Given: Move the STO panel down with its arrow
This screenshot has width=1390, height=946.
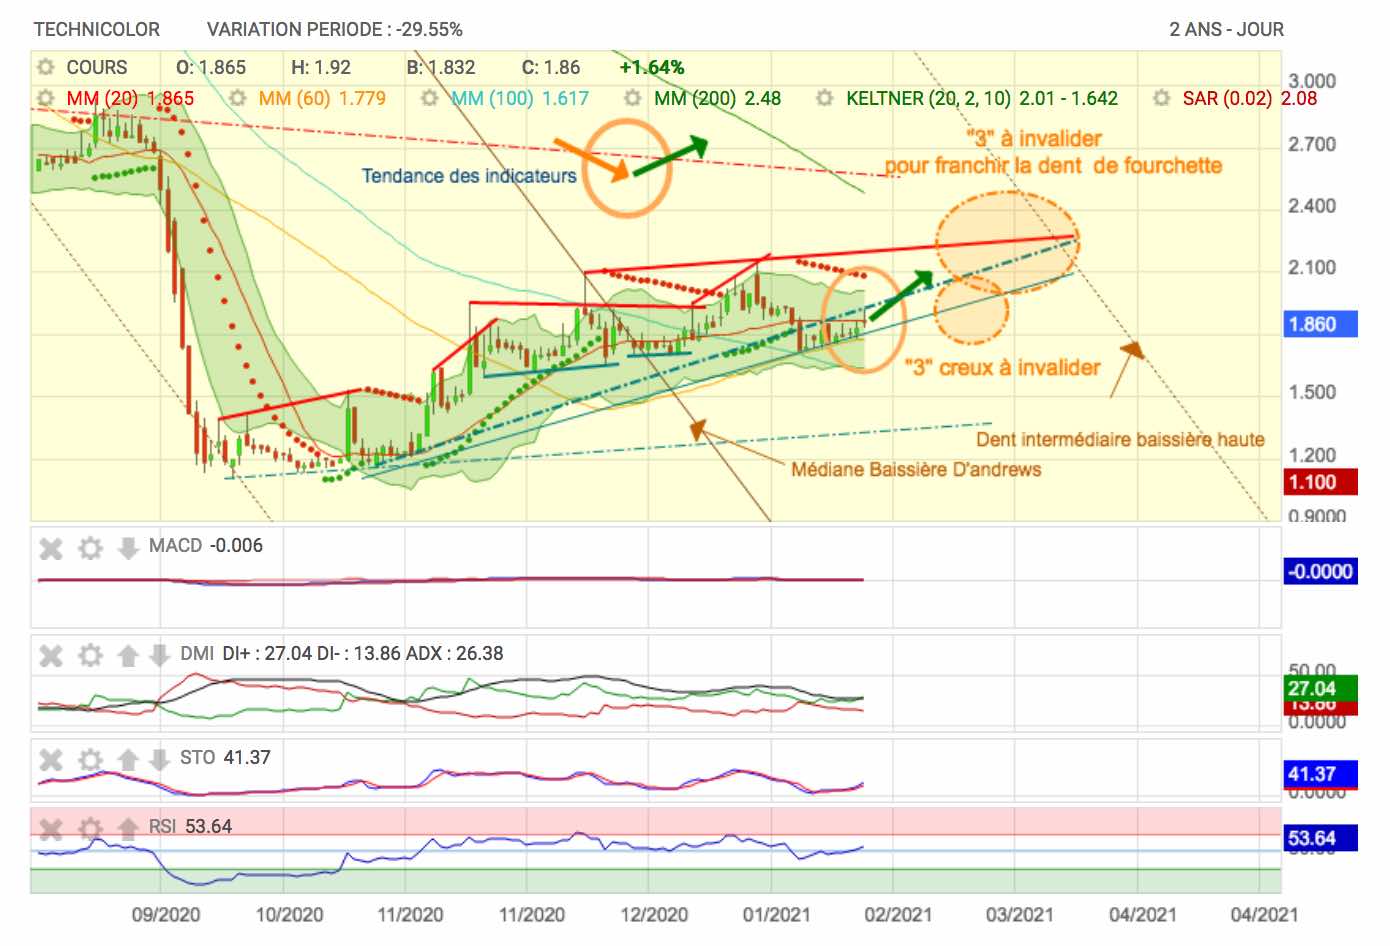Looking at the screenshot, I should pyautogui.click(x=160, y=760).
